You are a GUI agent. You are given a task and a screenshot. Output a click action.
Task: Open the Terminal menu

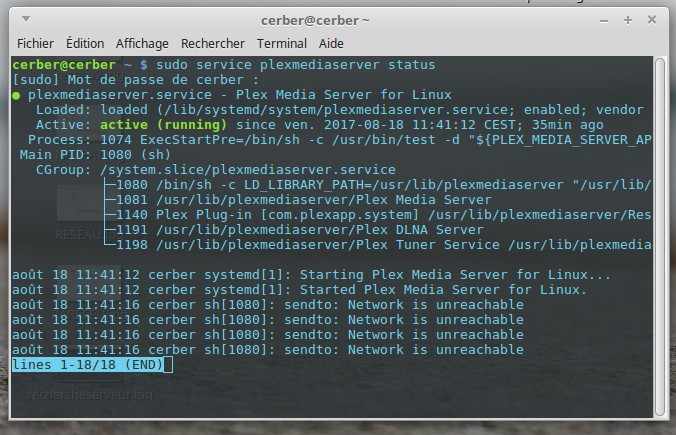pos(282,44)
